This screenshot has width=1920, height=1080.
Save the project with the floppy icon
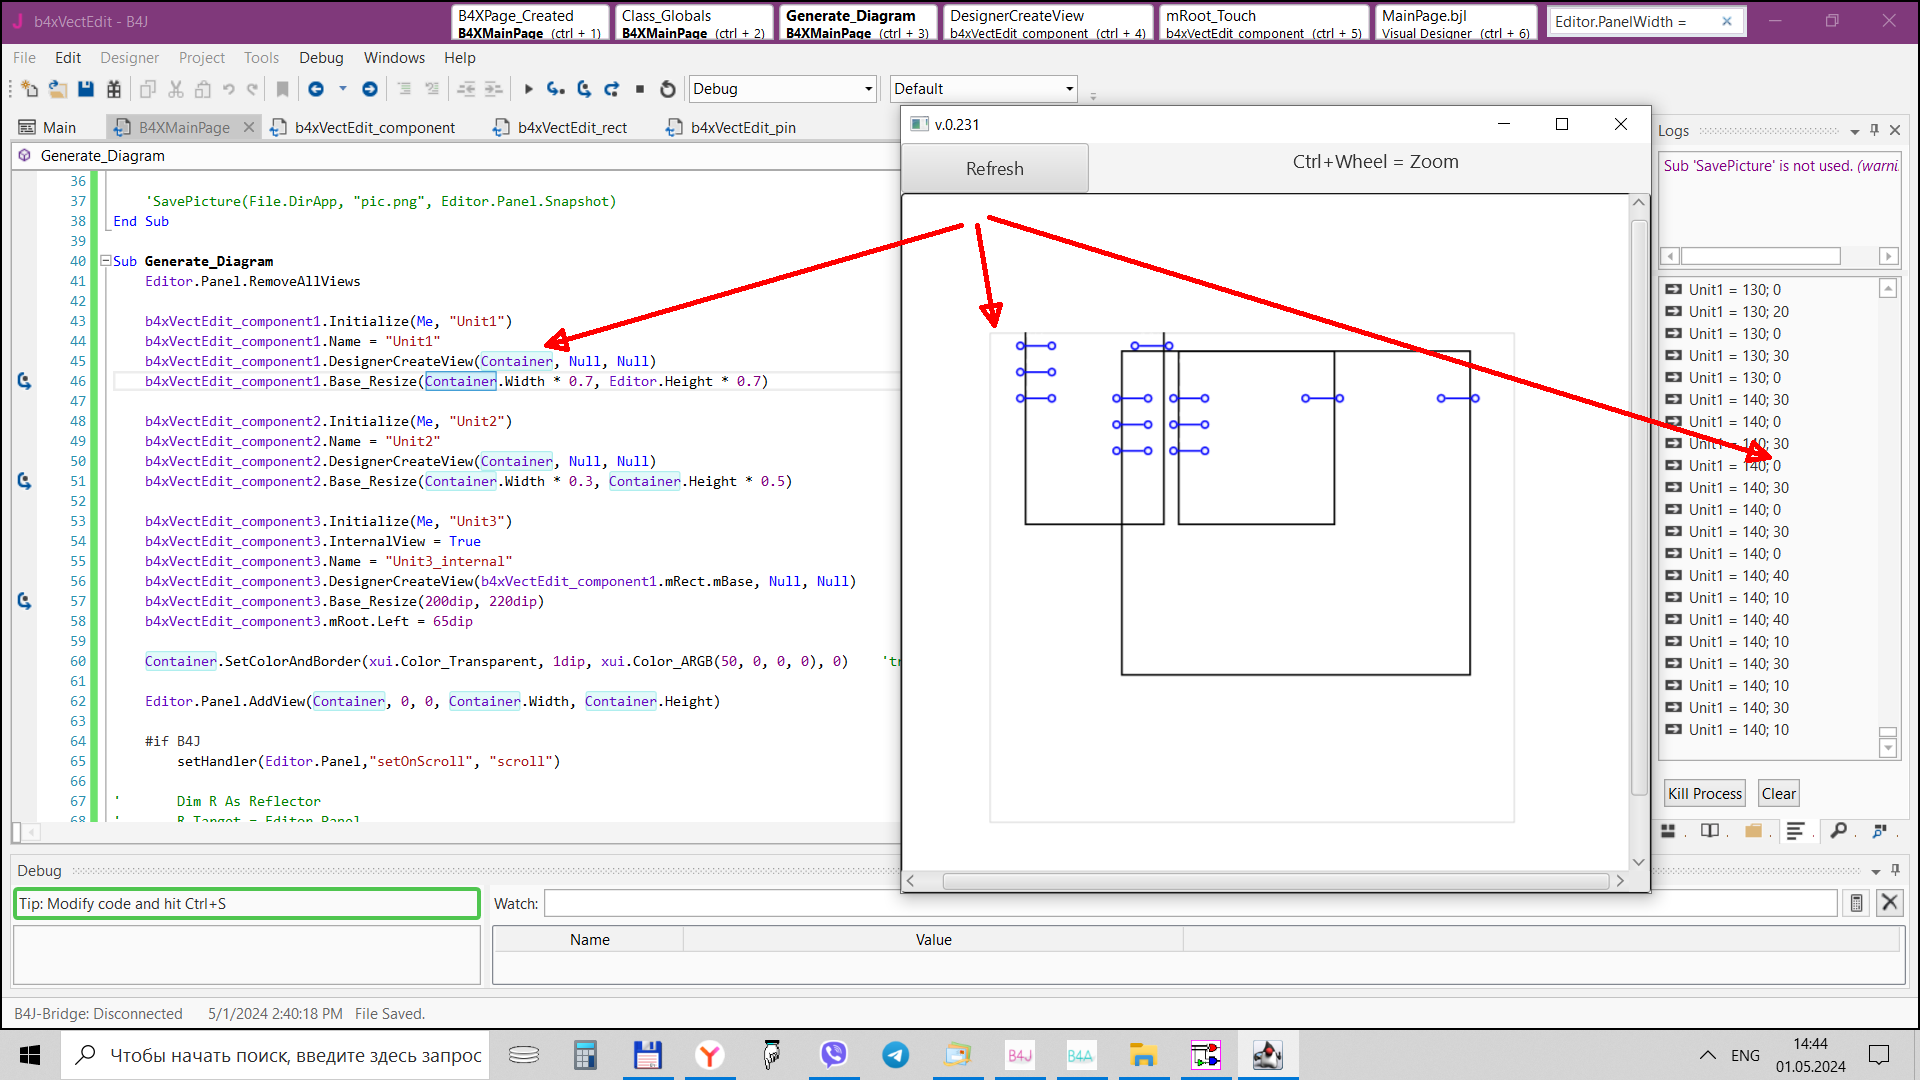coord(86,89)
